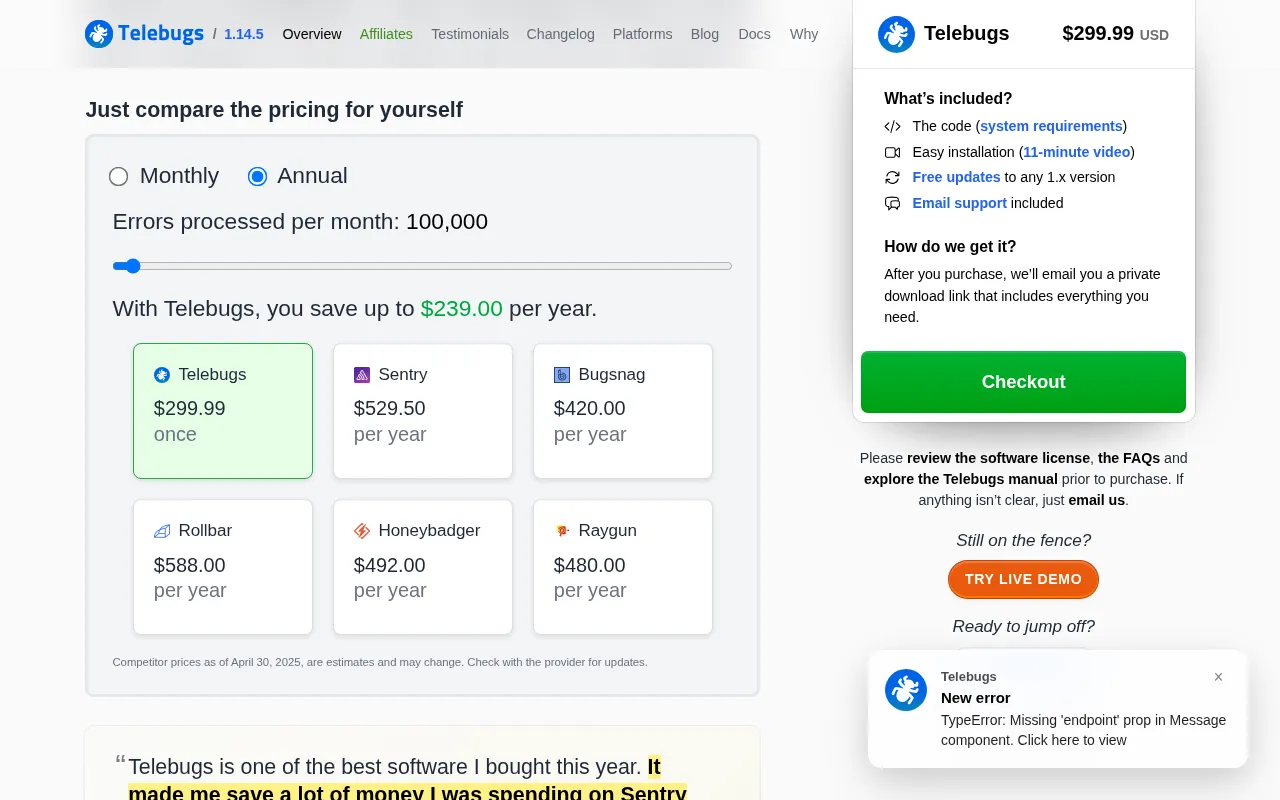Select the Telebugs $299.99 pricing card

click(223, 411)
